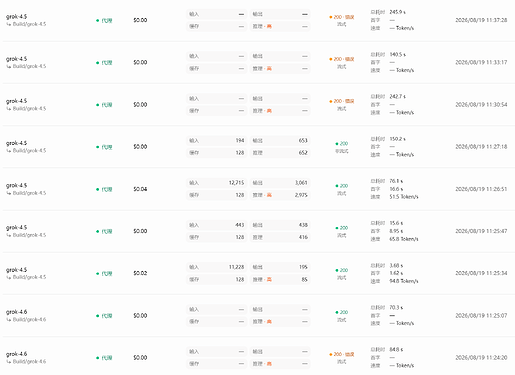Viewport: 515px width, 375px height.
Task: Click the timestamp 2026/08/19 11:25:34
Action: [481, 273]
